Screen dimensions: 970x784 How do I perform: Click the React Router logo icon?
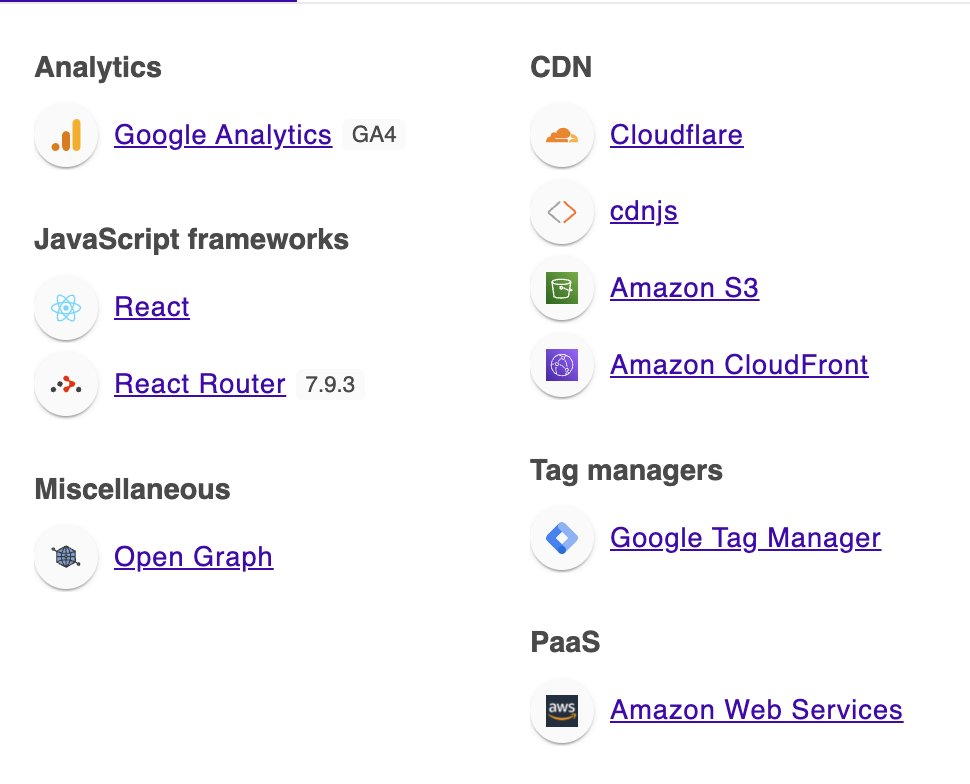point(66,384)
